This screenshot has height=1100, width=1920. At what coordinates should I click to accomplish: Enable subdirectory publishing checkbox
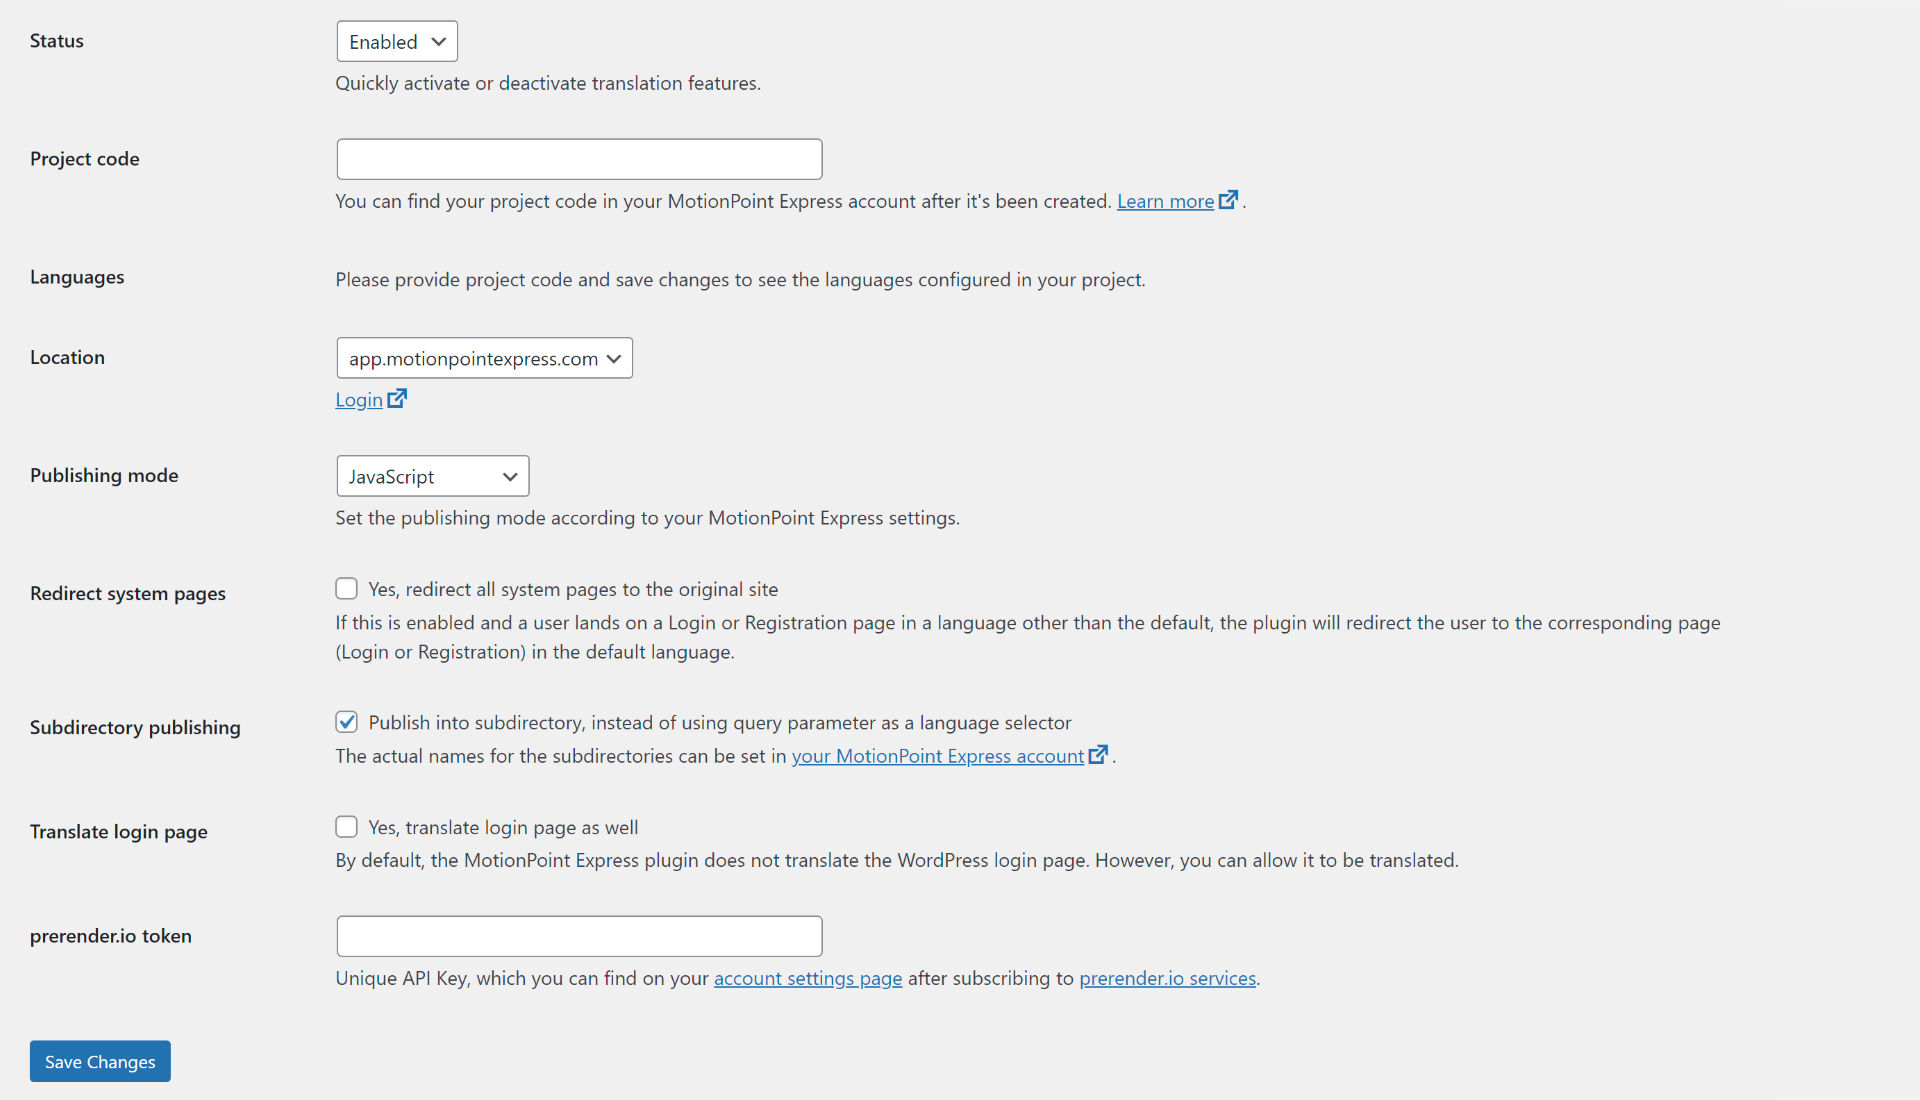click(345, 721)
